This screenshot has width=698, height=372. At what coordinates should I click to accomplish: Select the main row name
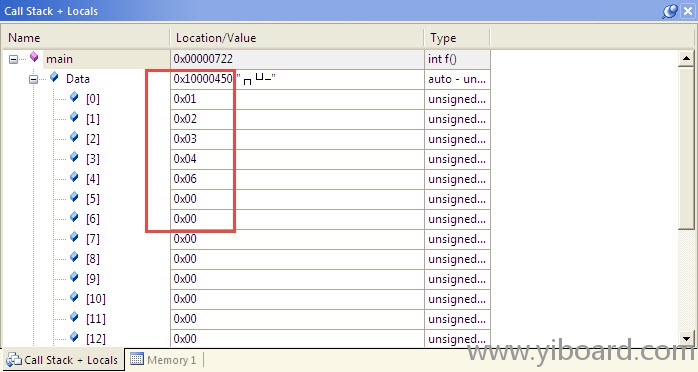click(x=59, y=59)
